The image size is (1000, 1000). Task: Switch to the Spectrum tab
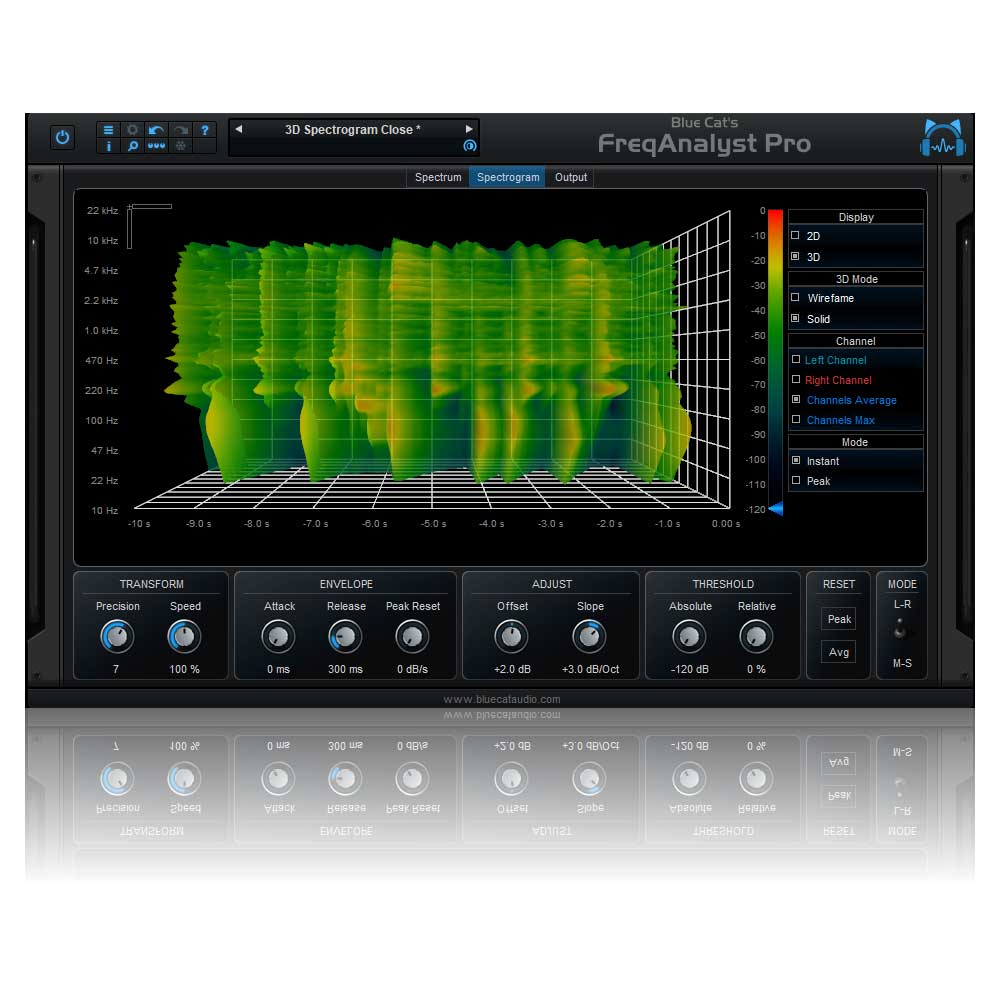[x=438, y=177]
